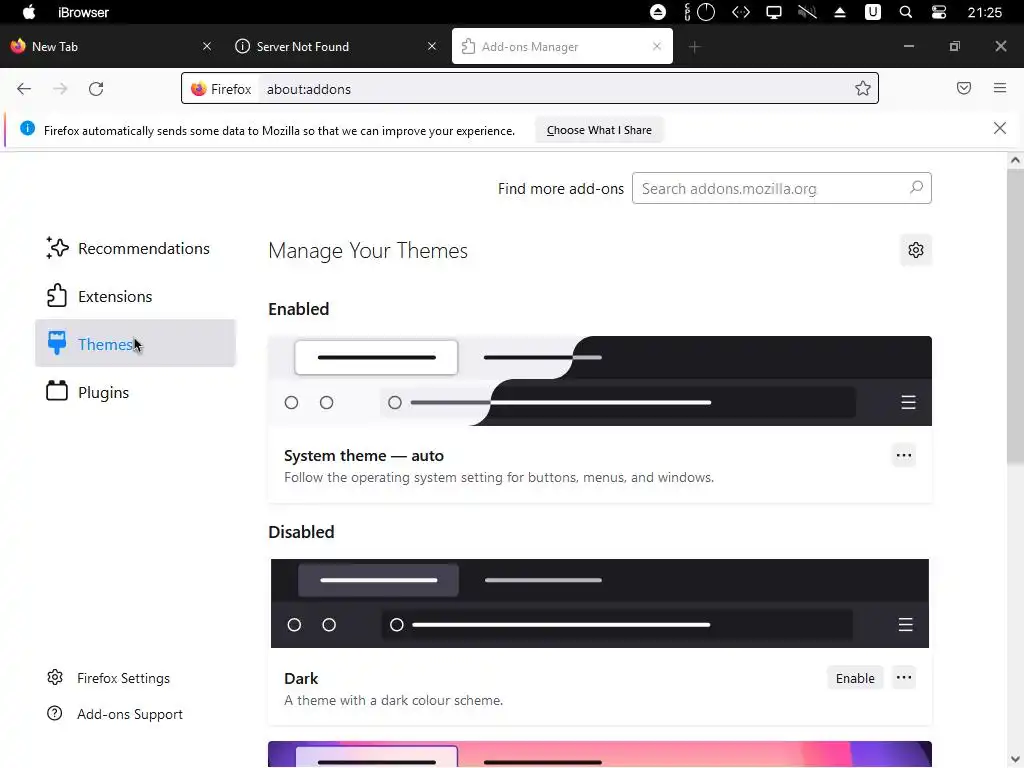This screenshot has width=1024, height=768.
Task: Click the Themes paintbrush icon
Action: pyautogui.click(x=57, y=343)
